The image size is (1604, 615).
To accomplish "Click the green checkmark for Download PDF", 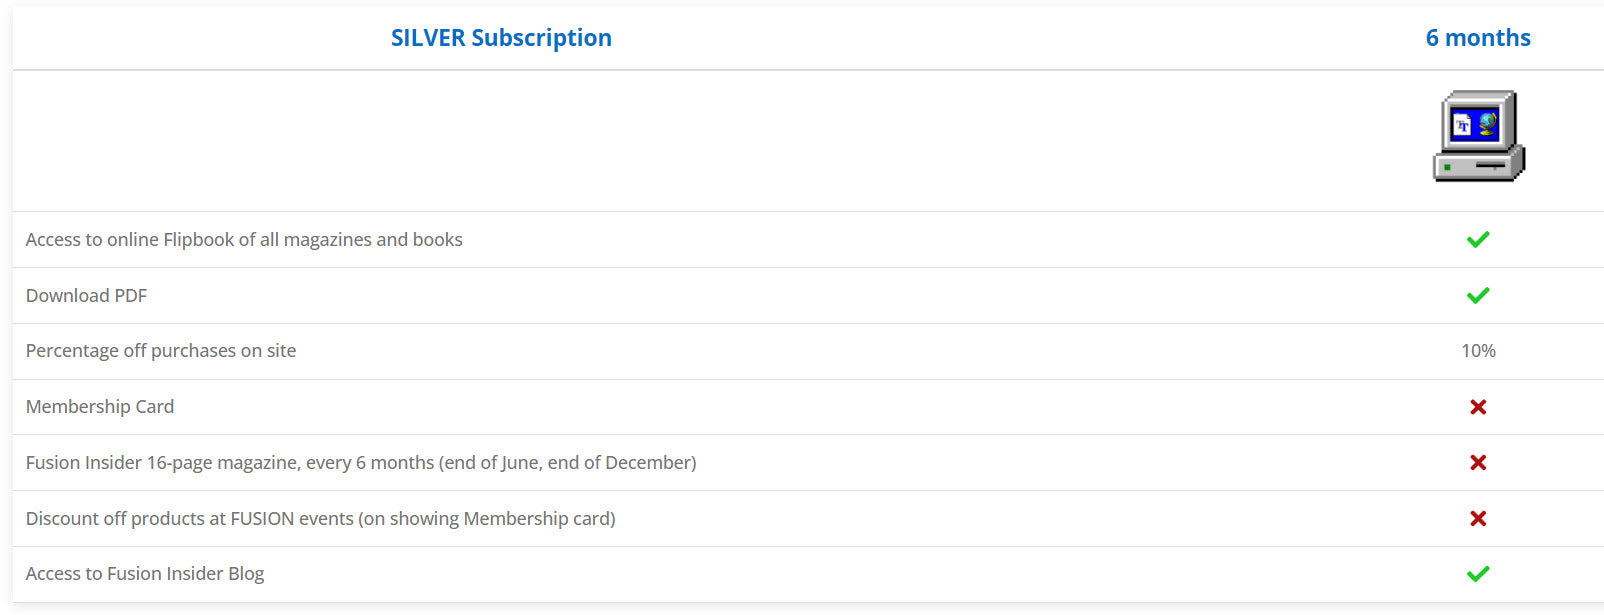I will tap(1478, 295).
